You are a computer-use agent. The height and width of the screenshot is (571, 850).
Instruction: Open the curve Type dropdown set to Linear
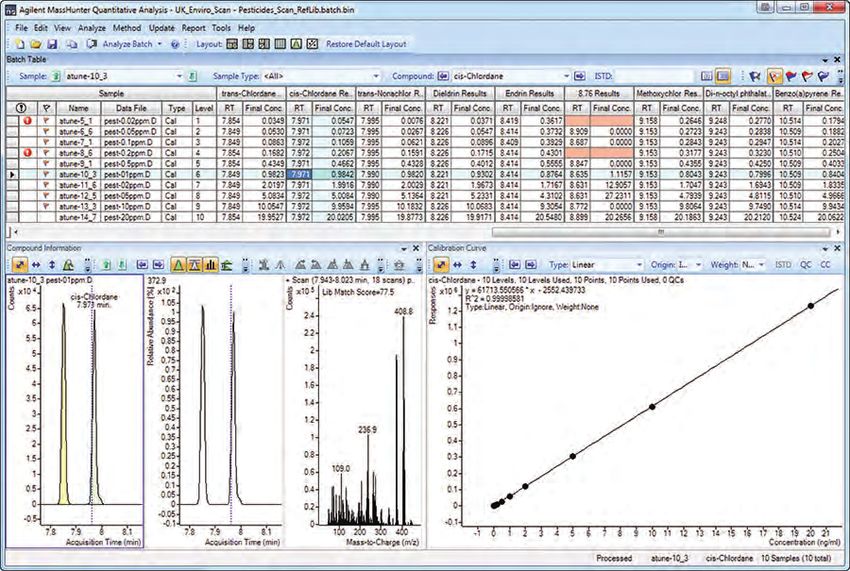coord(639,265)
